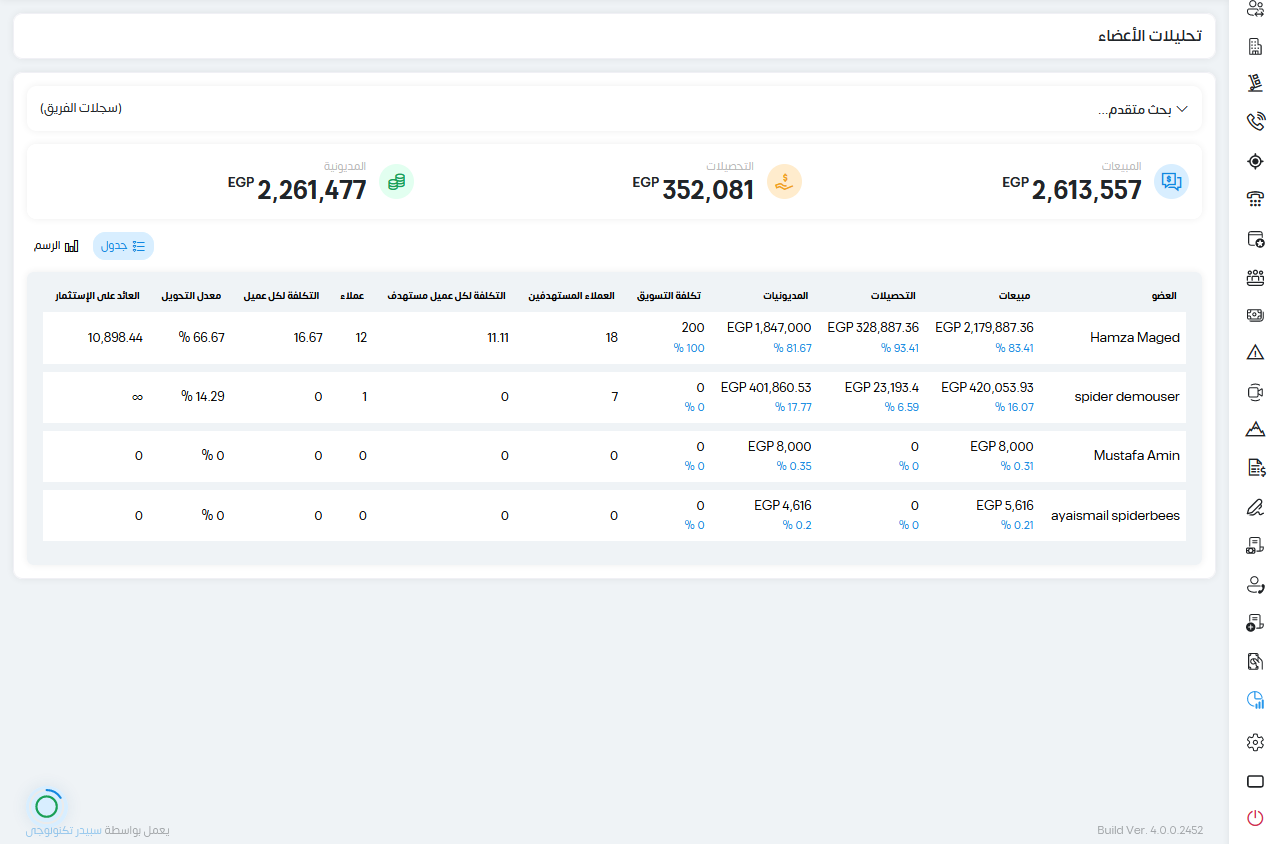Viewport: 1279px width, 844px height.
Task: Open the crosshair target icon in sidebar
Action: pos(1256,161)
